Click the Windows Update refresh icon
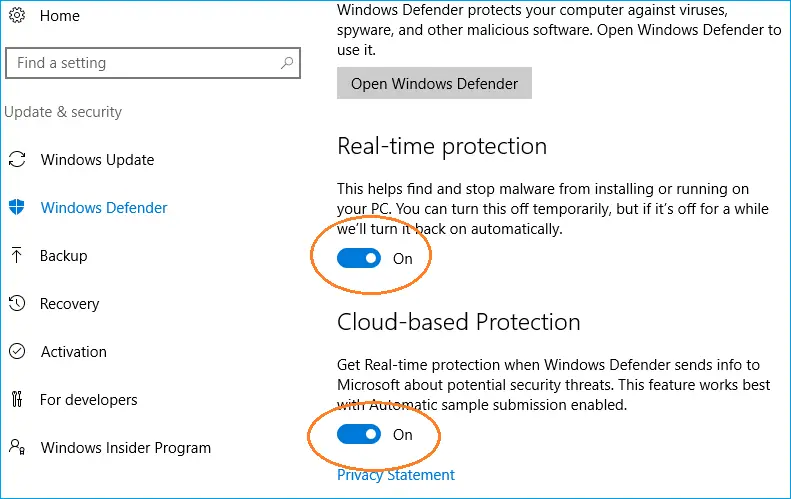 point(17,159)
